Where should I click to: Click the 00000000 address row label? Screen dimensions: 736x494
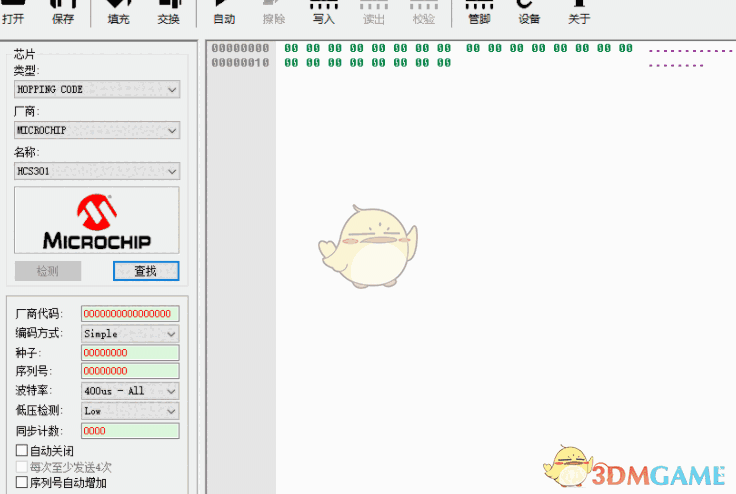pyautogui.click(x=240, y=48)
